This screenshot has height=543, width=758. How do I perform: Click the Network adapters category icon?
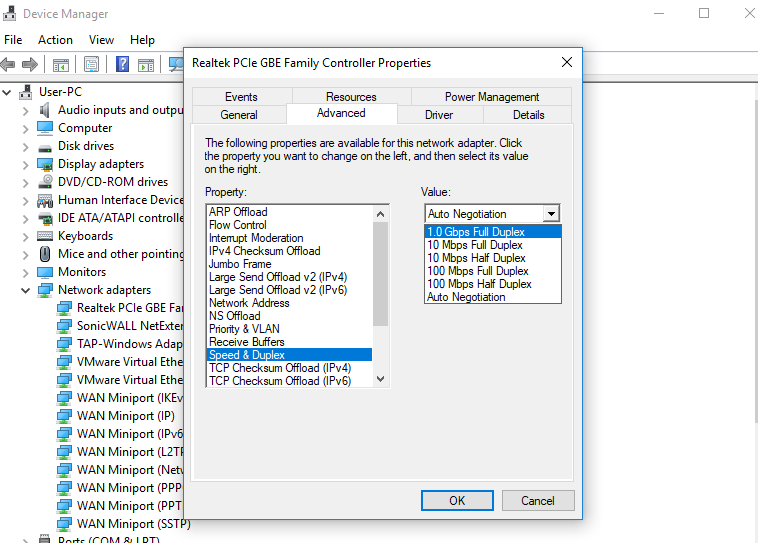pos(45,290)
